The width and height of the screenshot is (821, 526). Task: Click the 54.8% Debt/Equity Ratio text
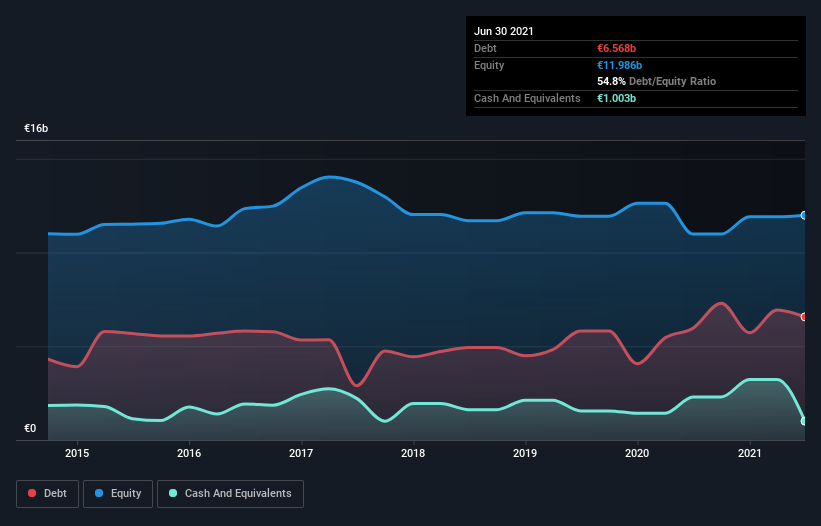click(657, 81)
